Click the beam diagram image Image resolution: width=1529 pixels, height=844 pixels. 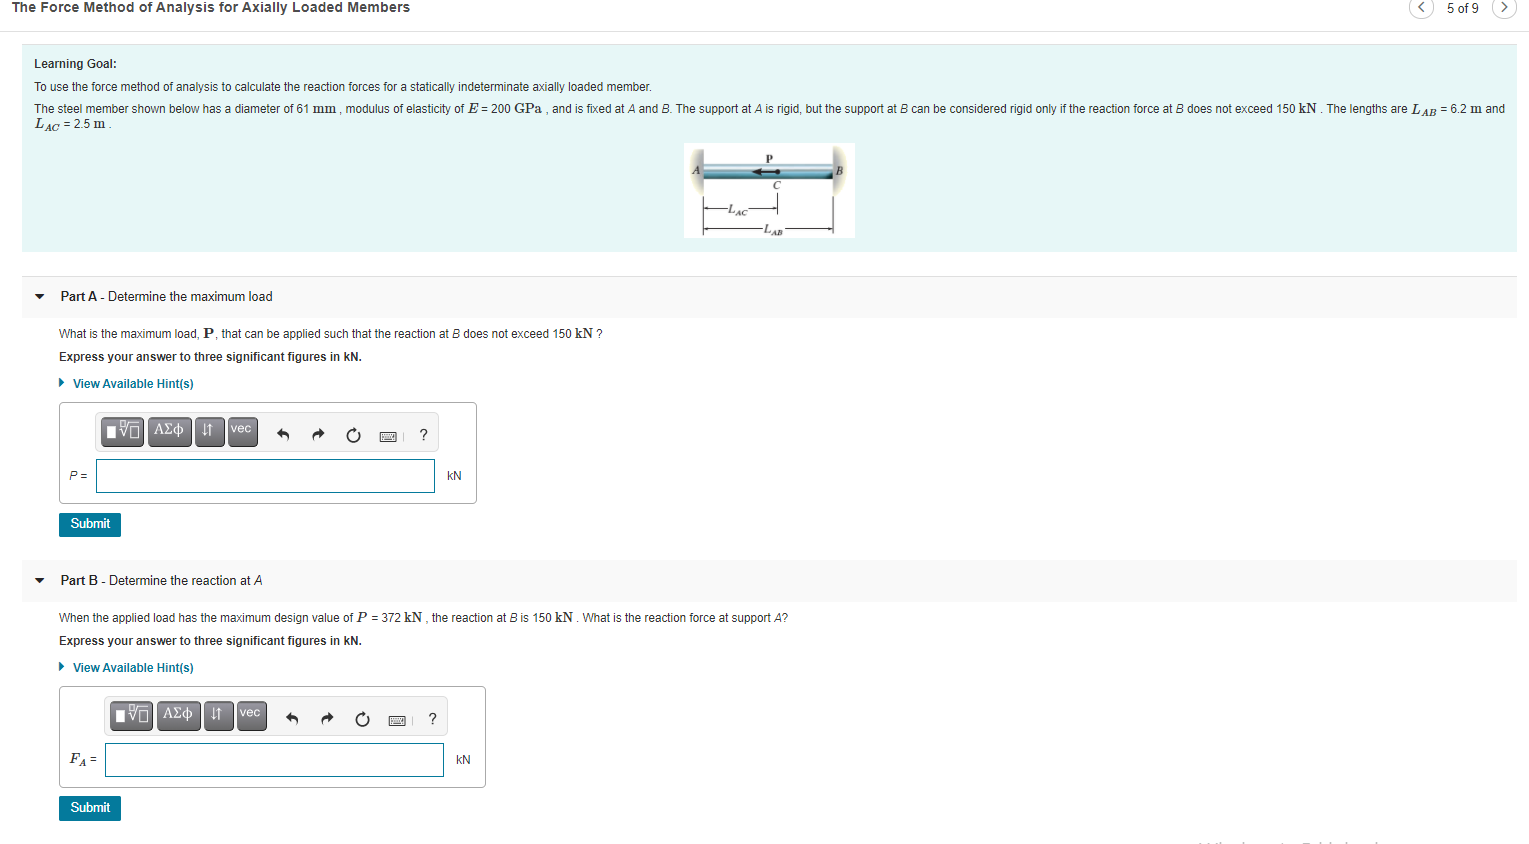[769, 190]
